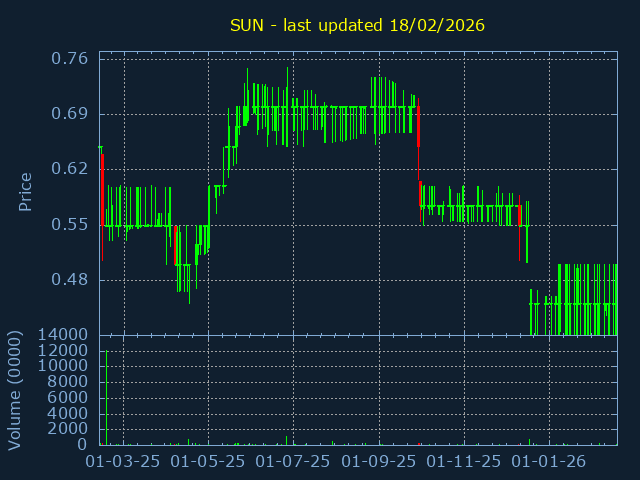
Task: Select the 01-03-25 date label
Action: pyautogui.click(x=124, y=462)
